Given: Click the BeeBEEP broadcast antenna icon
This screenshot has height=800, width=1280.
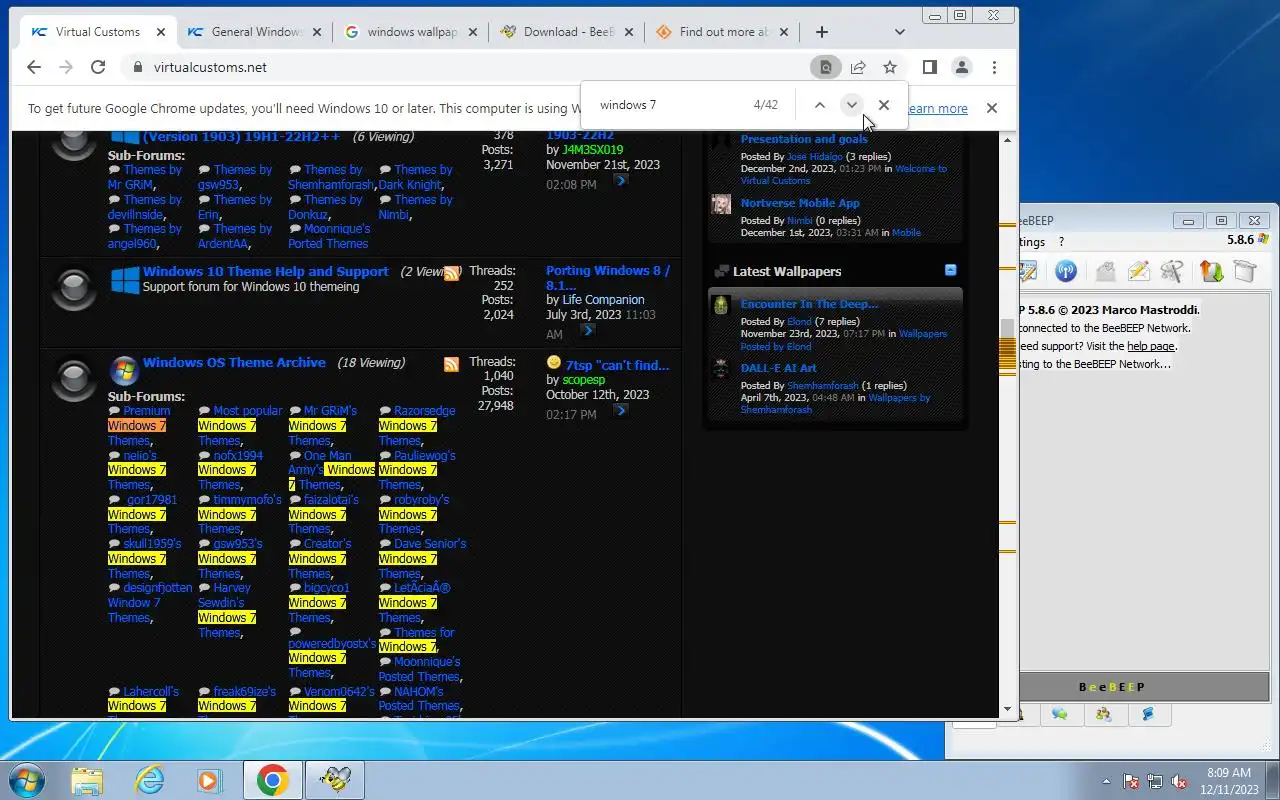Looking at the screenshot, I should (x=1066, y=271).
